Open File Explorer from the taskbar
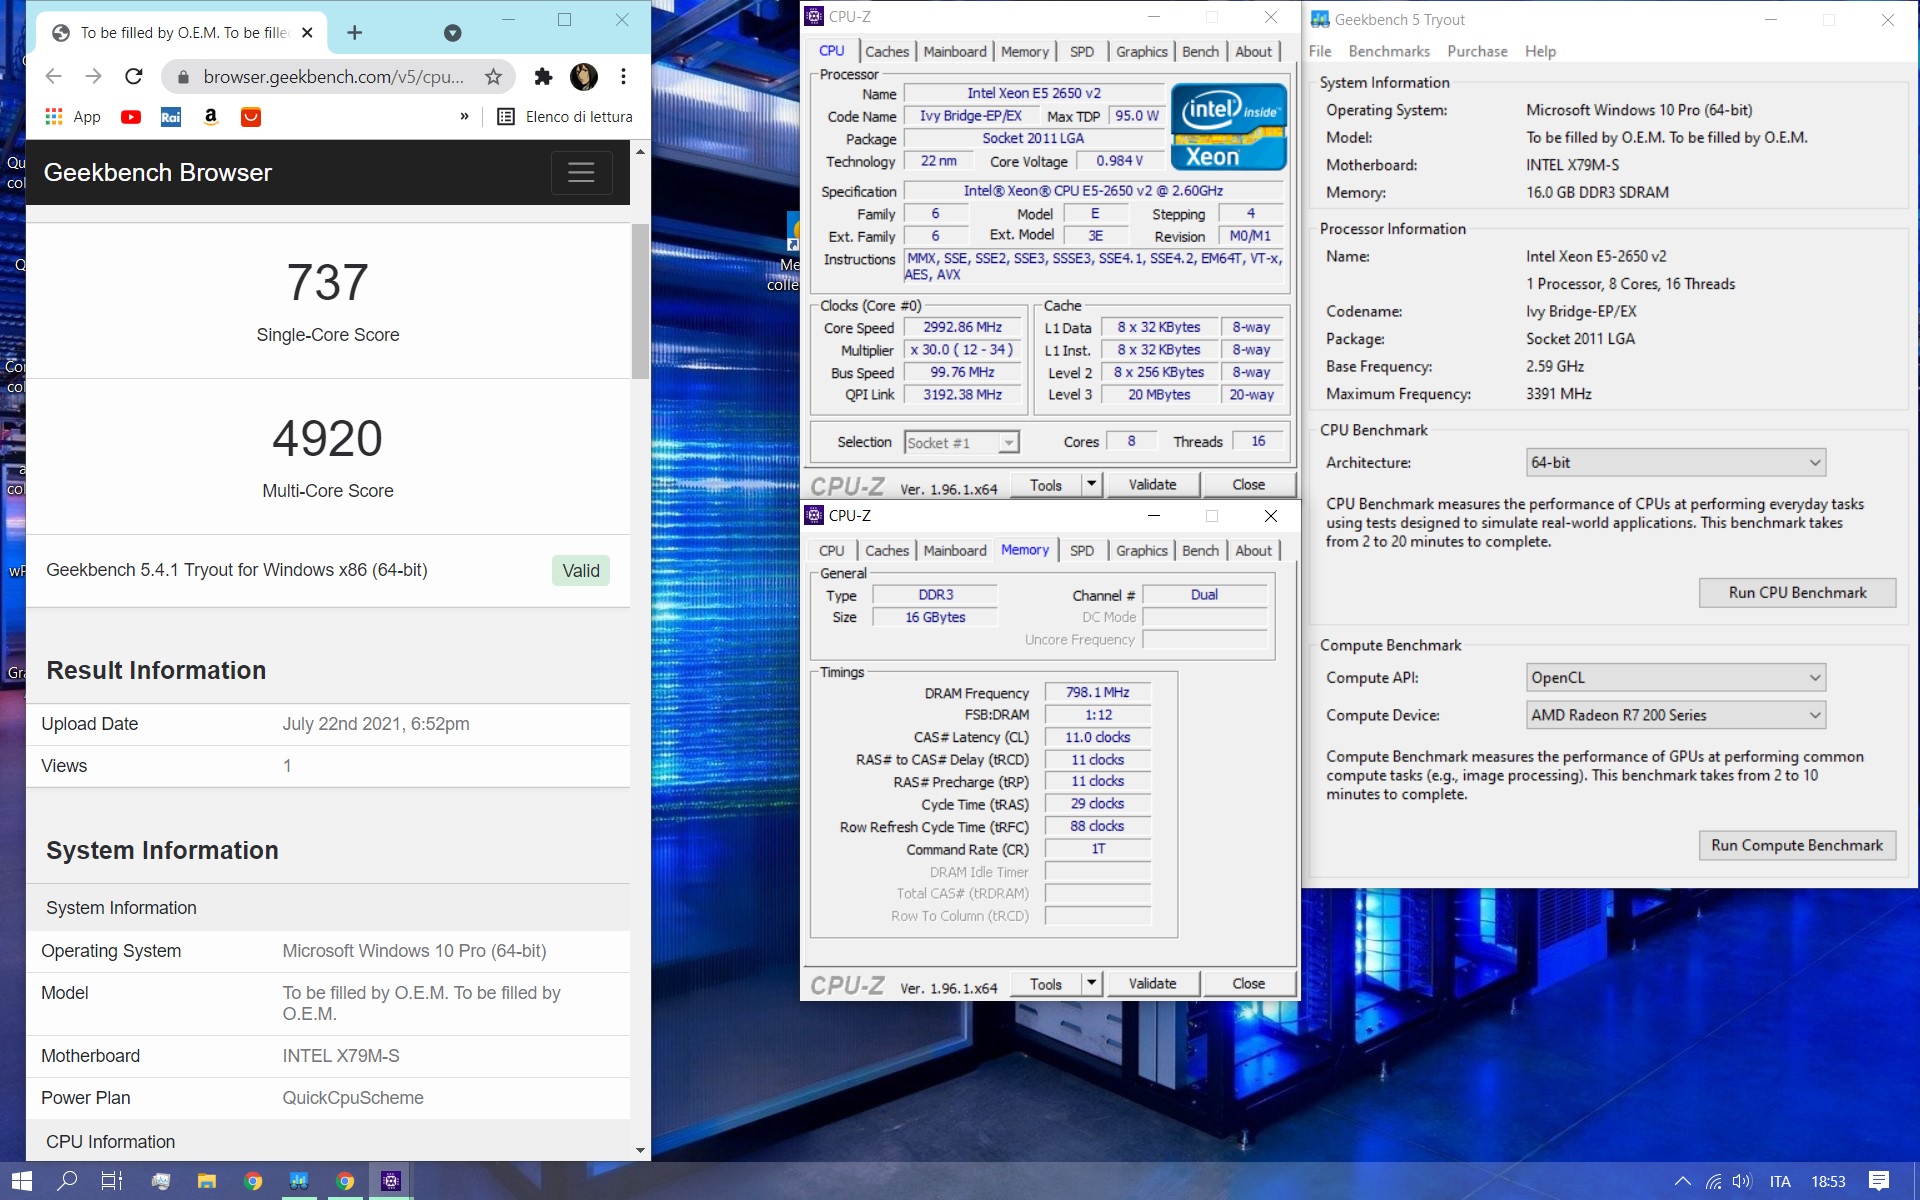Image resolution: width=1920 pixels, height=1200 pixels. pos(206,1181)
